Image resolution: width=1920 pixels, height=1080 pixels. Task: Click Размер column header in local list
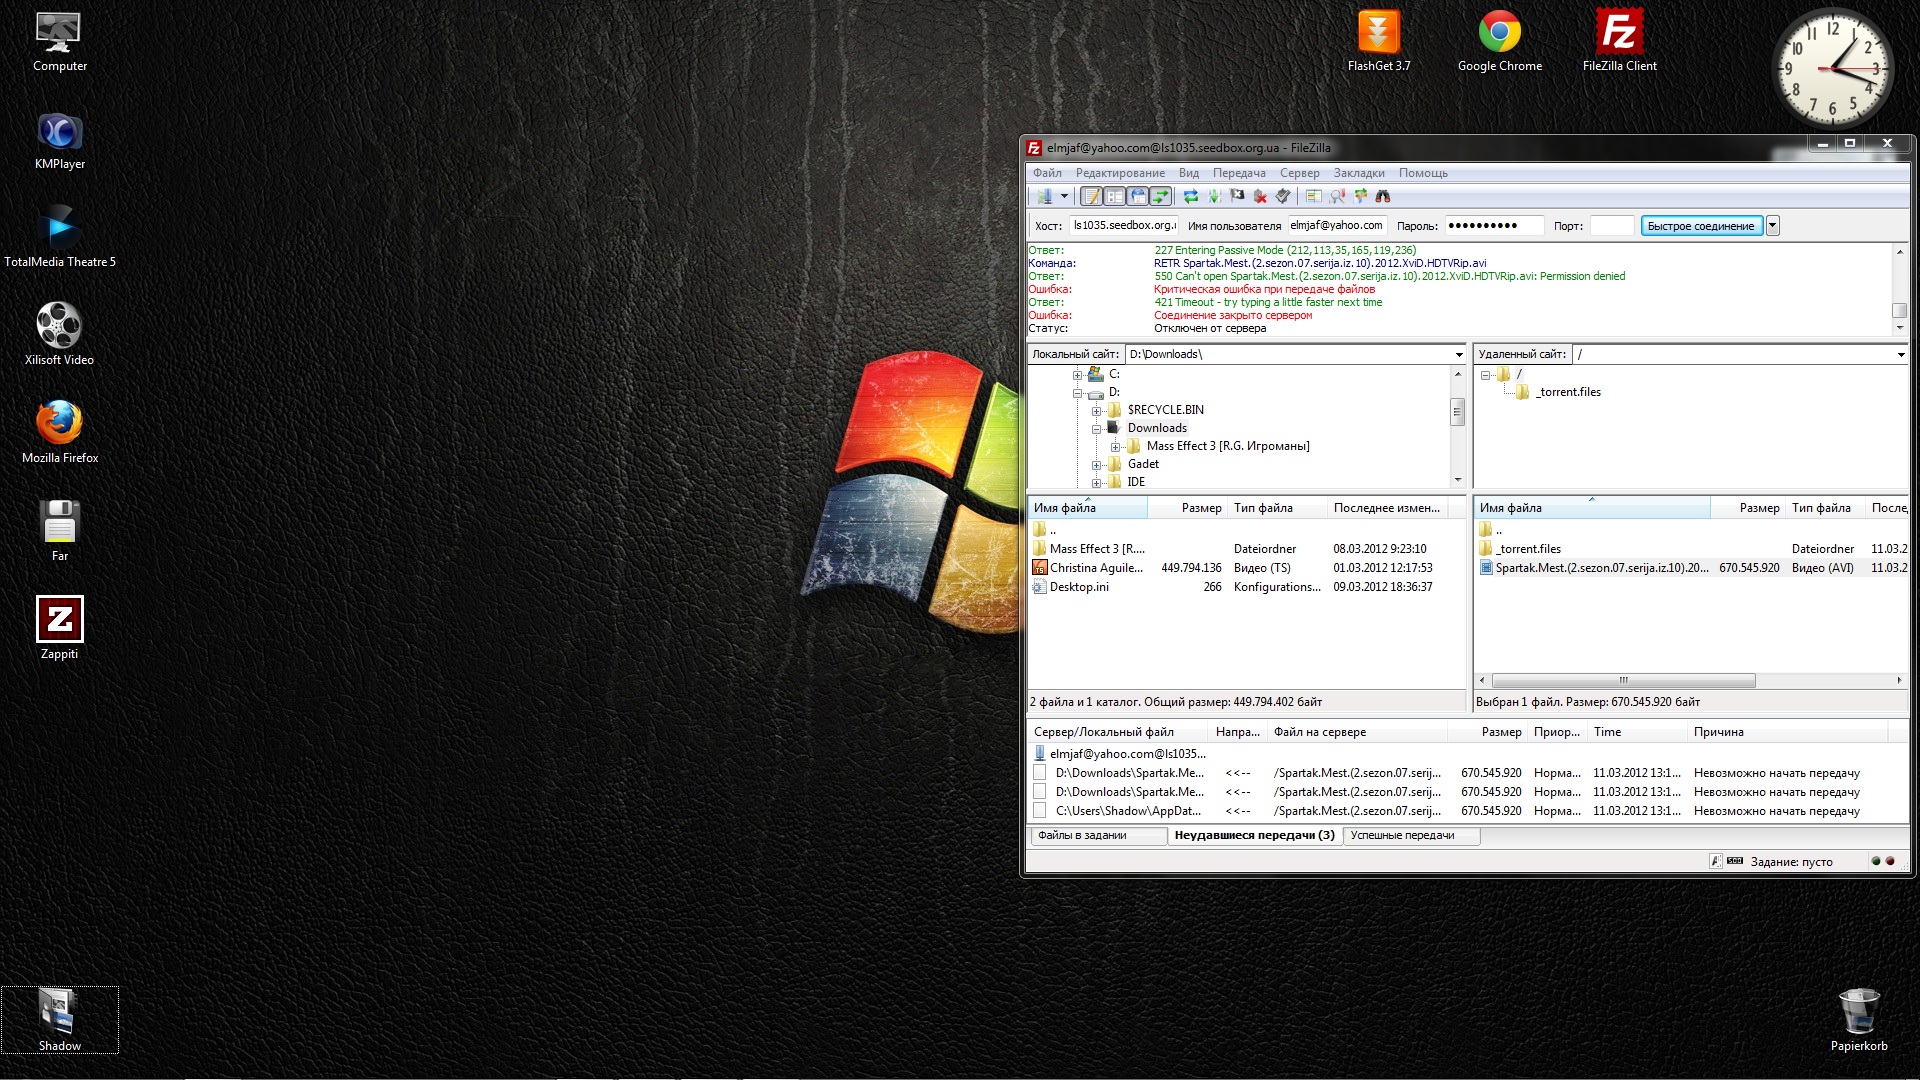tap(1200, 508)
